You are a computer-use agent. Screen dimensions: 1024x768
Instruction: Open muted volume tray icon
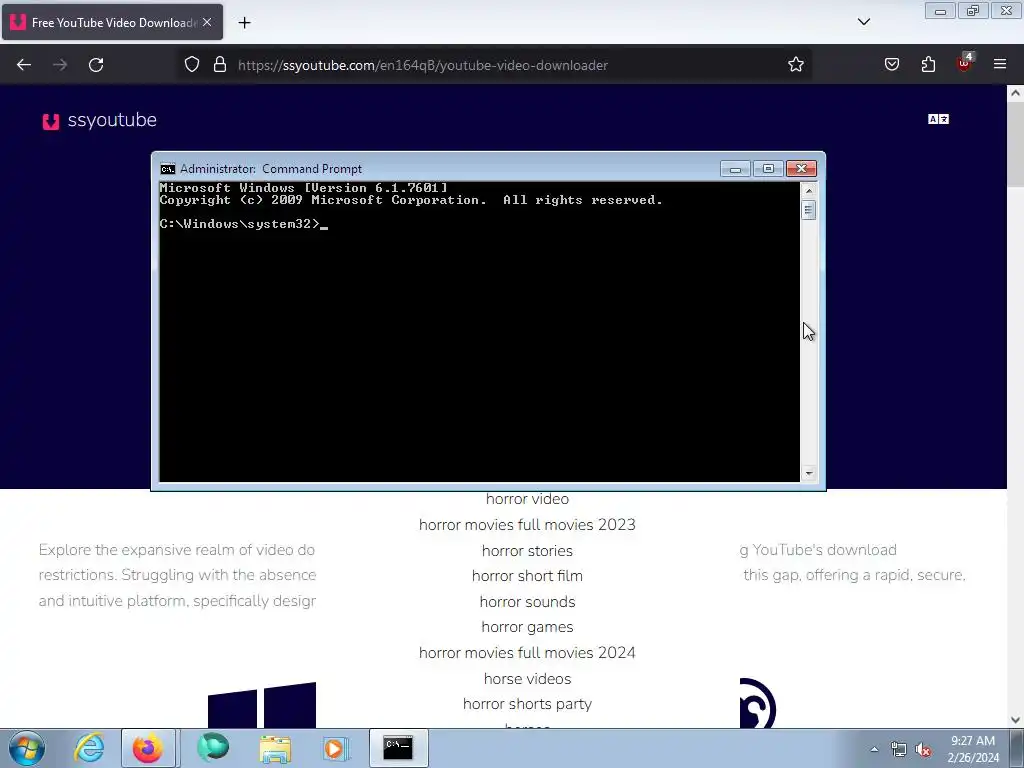pos(923,750)
